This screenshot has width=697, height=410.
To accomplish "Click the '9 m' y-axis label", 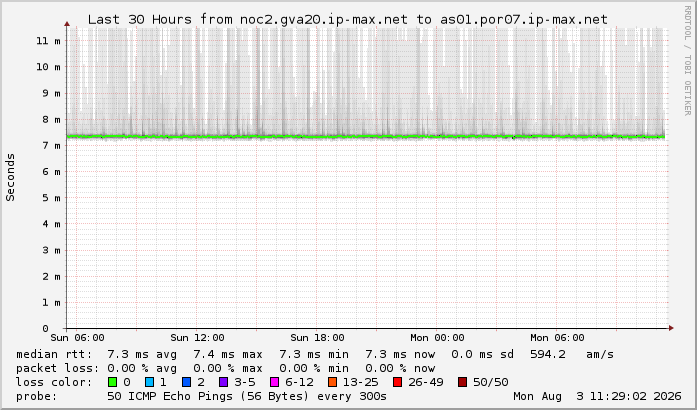I will (52, 93).
